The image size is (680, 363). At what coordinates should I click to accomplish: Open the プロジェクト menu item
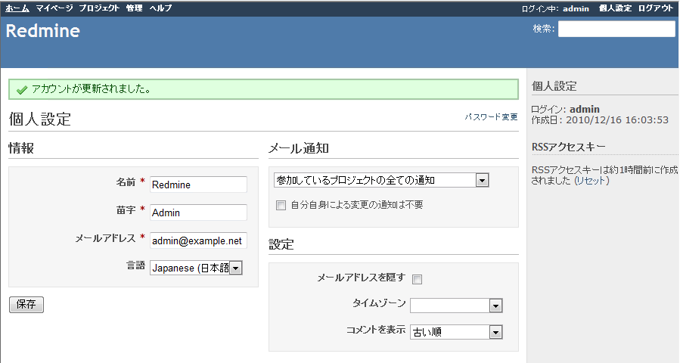click(99, 8)
